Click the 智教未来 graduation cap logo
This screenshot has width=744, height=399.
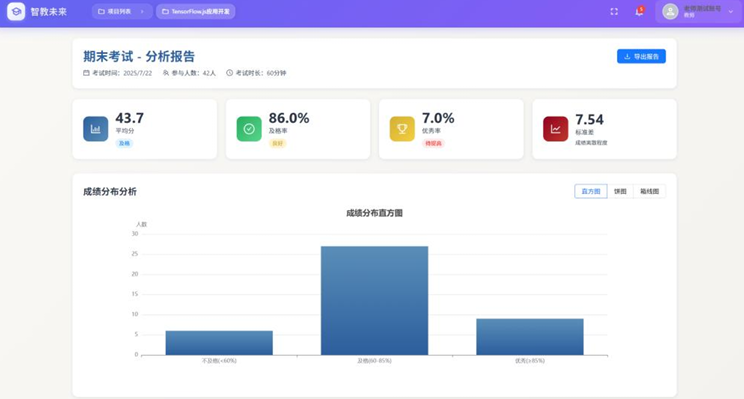[16, 11]
